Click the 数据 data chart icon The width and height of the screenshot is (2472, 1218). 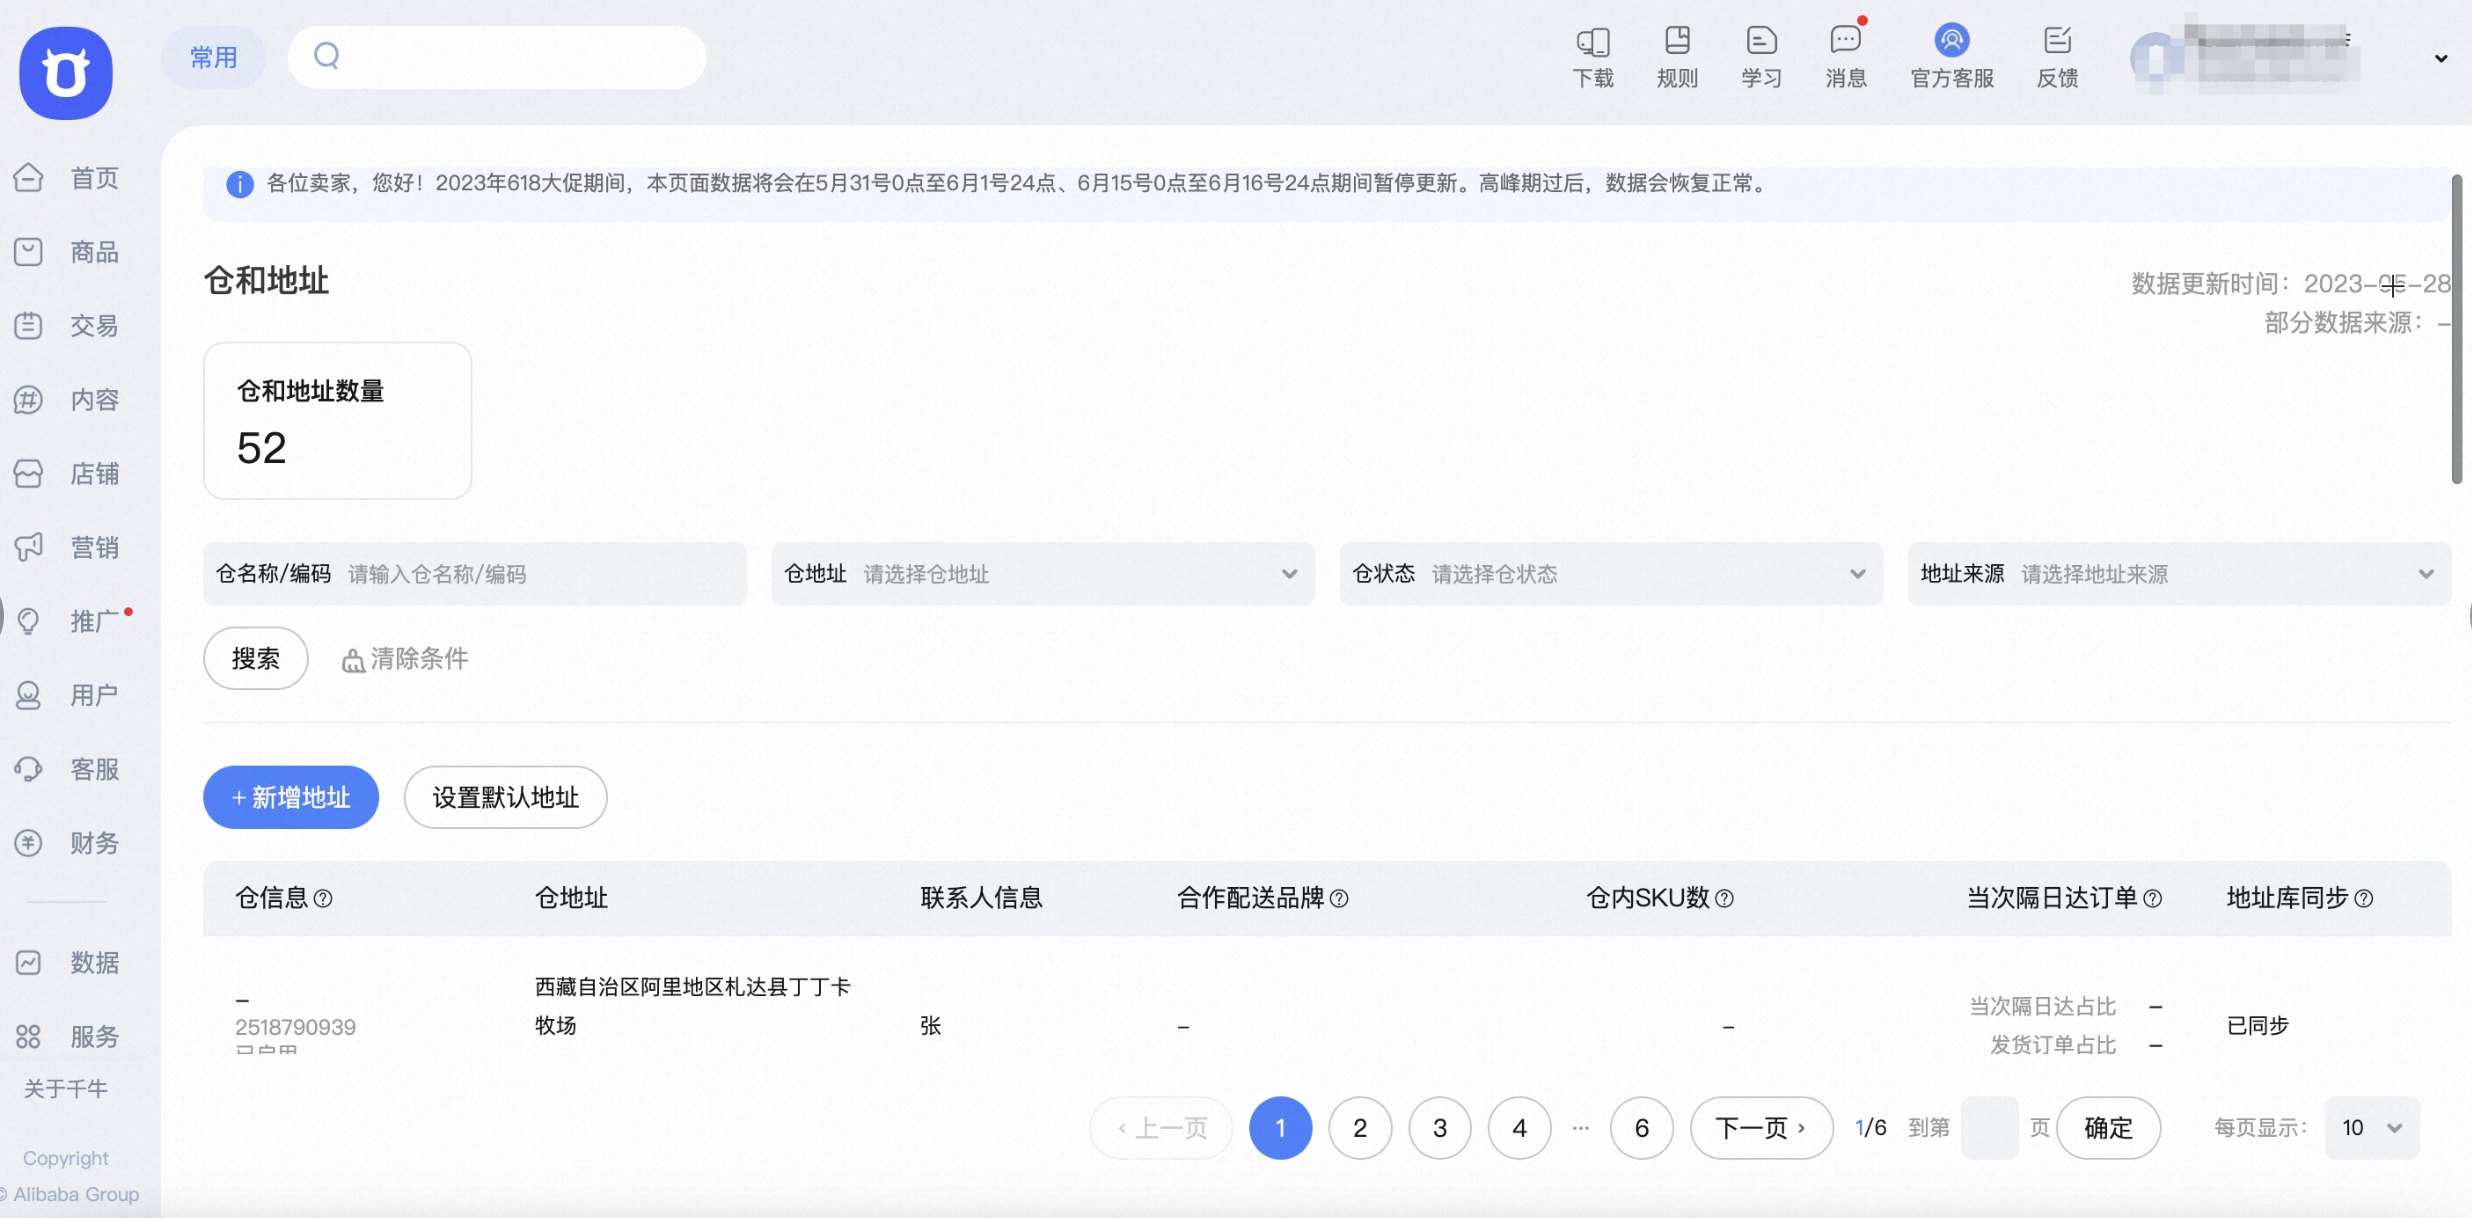(x=29, y=962)
